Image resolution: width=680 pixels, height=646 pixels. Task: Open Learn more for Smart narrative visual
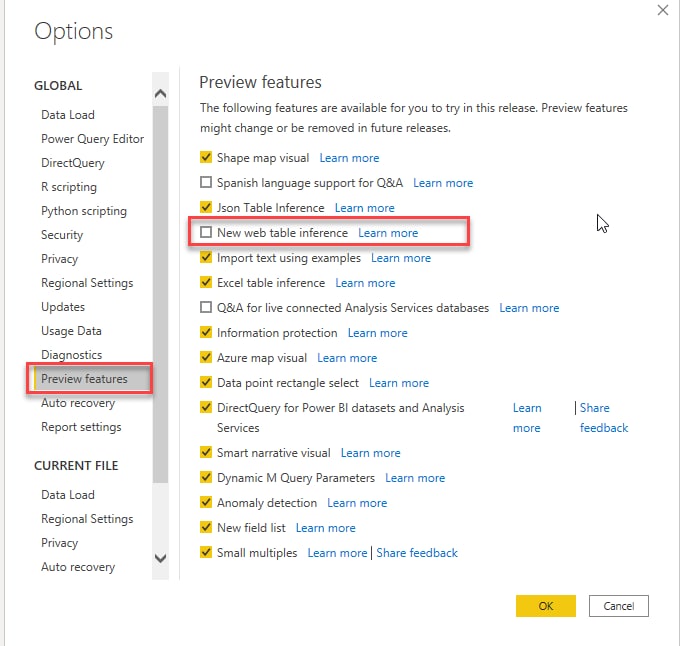[370, 453]
